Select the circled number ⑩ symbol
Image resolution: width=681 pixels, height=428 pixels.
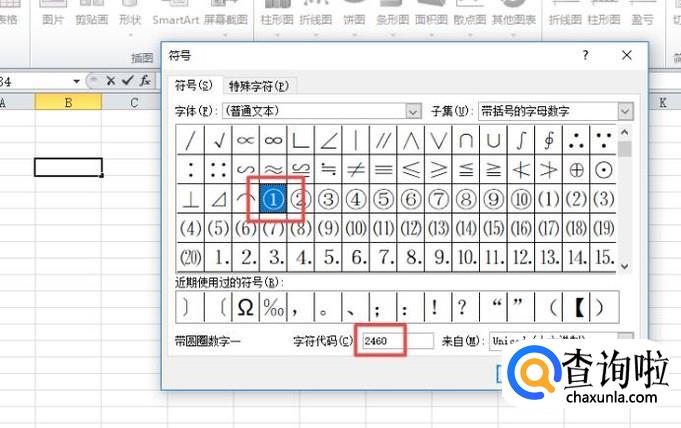pos(521,199)
